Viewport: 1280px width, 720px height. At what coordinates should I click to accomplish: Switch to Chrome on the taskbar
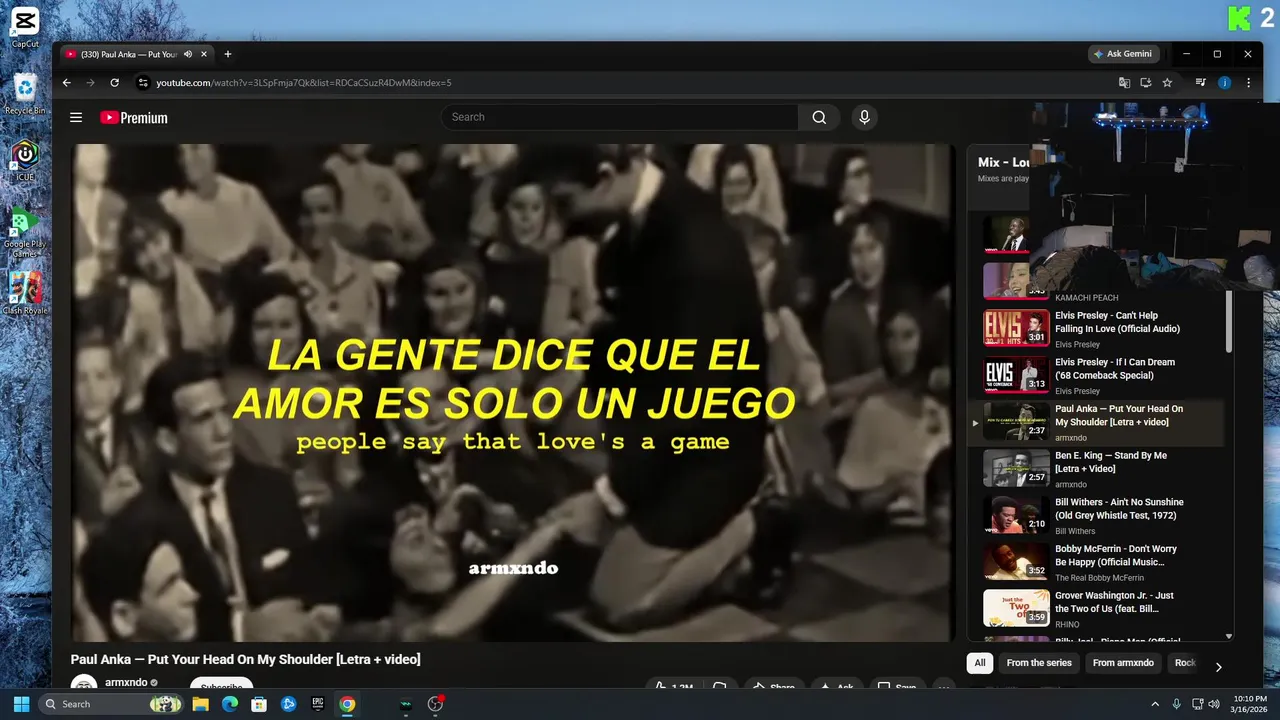347,704
